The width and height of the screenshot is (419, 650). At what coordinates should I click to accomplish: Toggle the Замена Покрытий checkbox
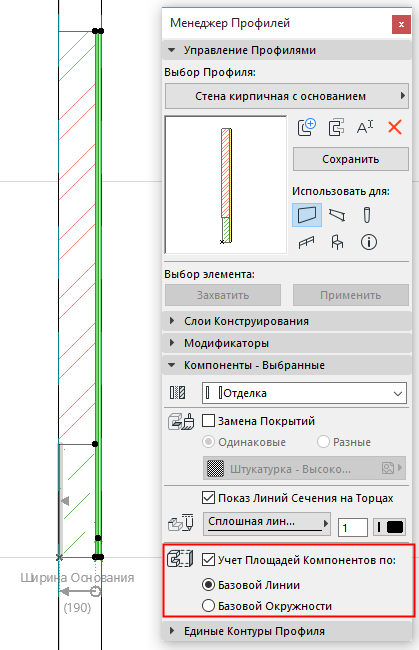(x=208, y=421)
